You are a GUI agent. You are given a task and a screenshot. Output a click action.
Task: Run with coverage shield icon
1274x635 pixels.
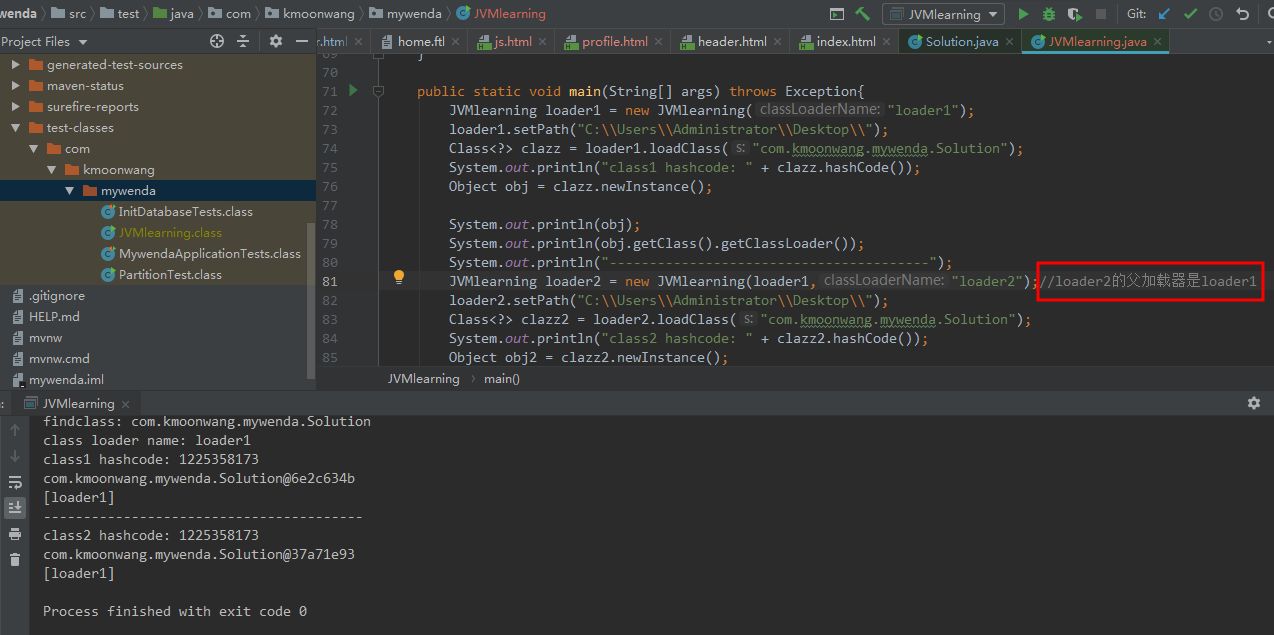(x=1074, y=14)
